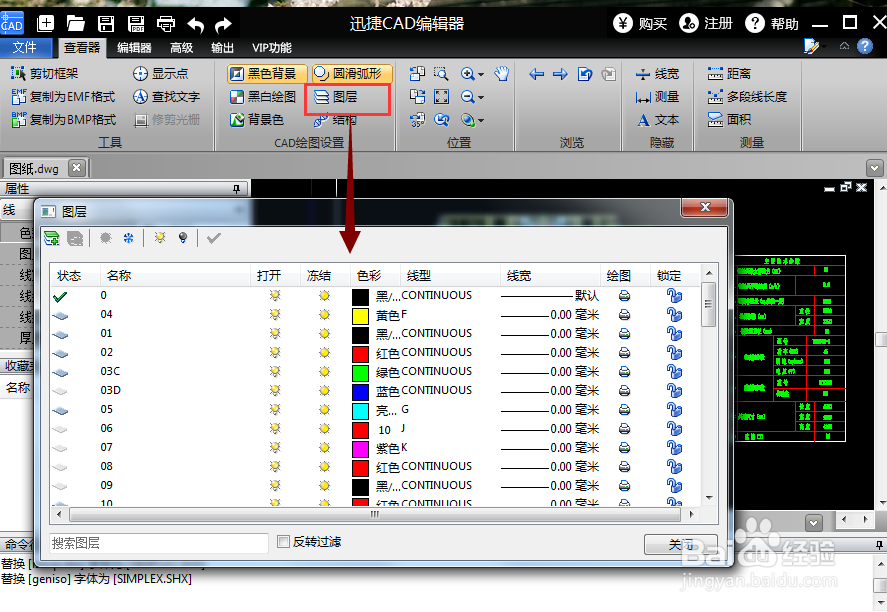Toggle 黑色背景 black background
The width and height of the screenshot is (887, 612).
[266, 74]
